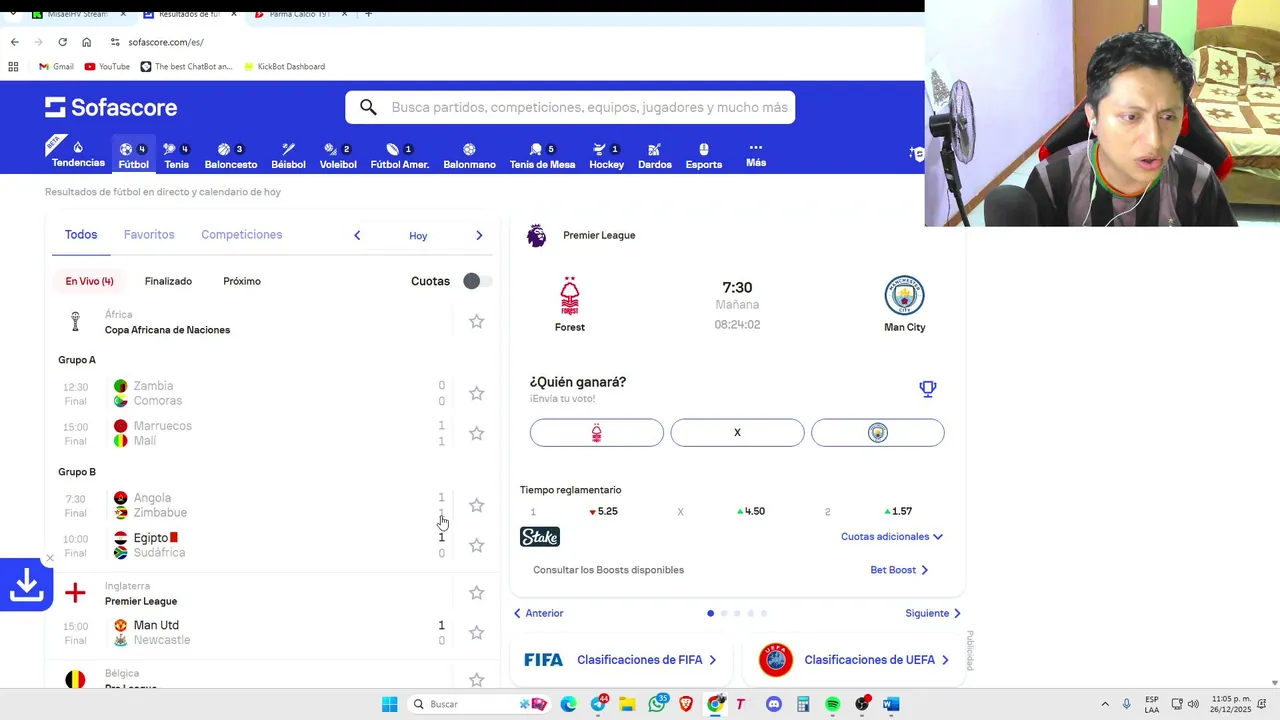Image resolution: width=1280 pixels, height=720 pixels.
Task: Star the Man Utd vs Newcastle match
Action: (x=476, y=632)
